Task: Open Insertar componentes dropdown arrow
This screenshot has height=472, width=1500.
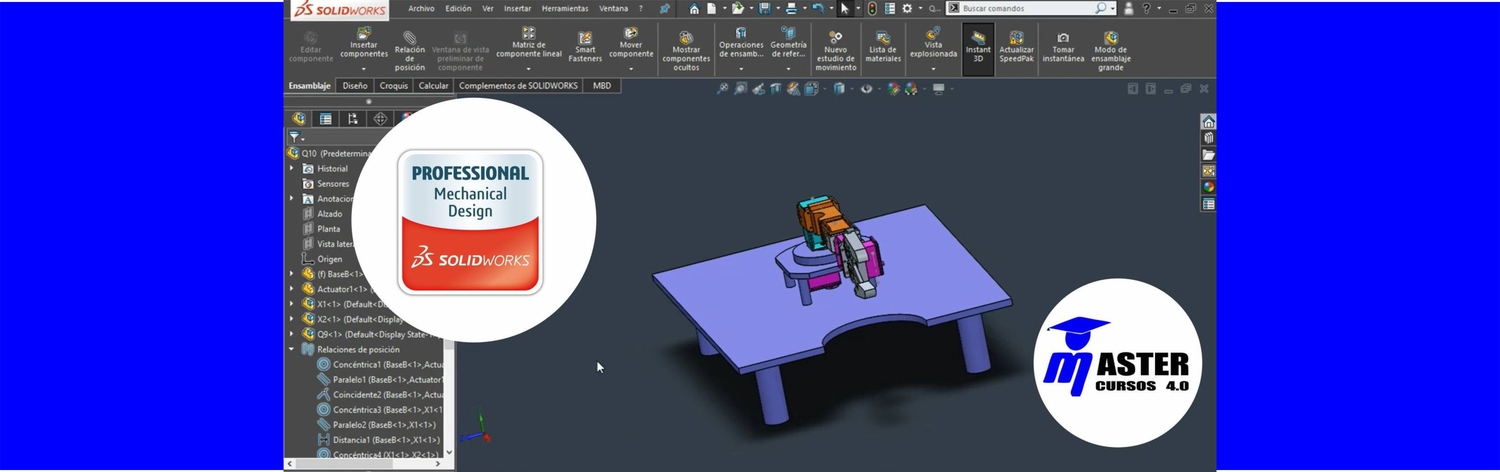Action: [364, 69]
